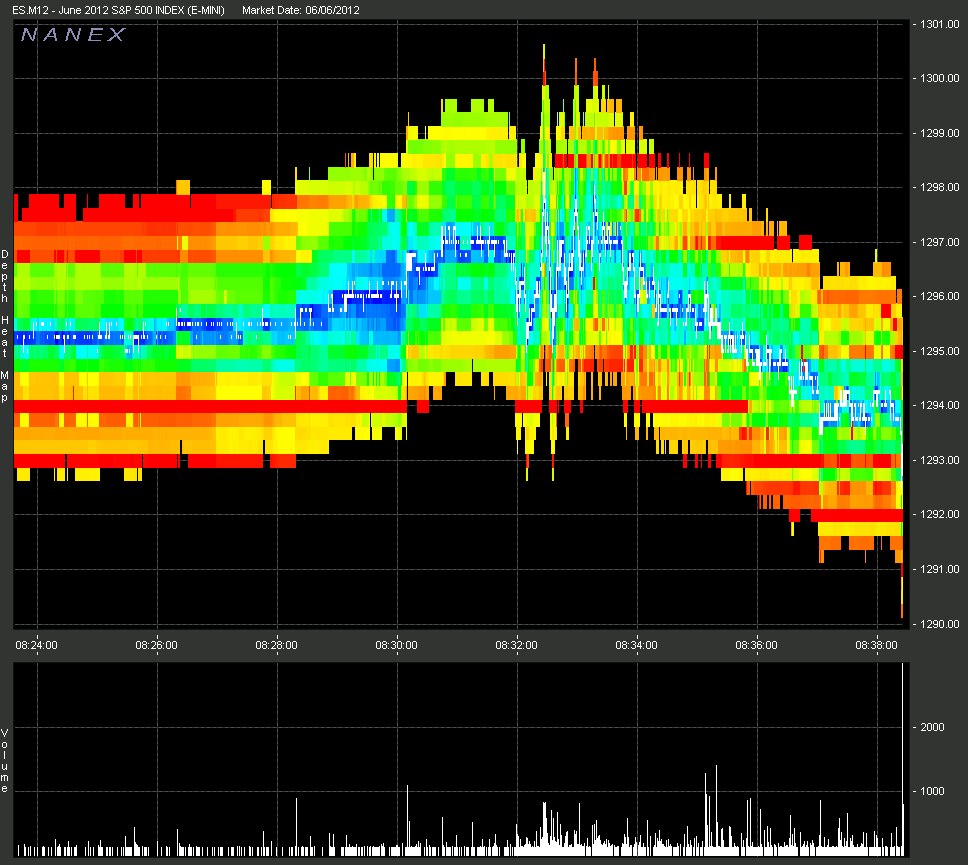Click the 08:28:00 time axis label
The image size is (968, 865).
click(x=277, y=645)
